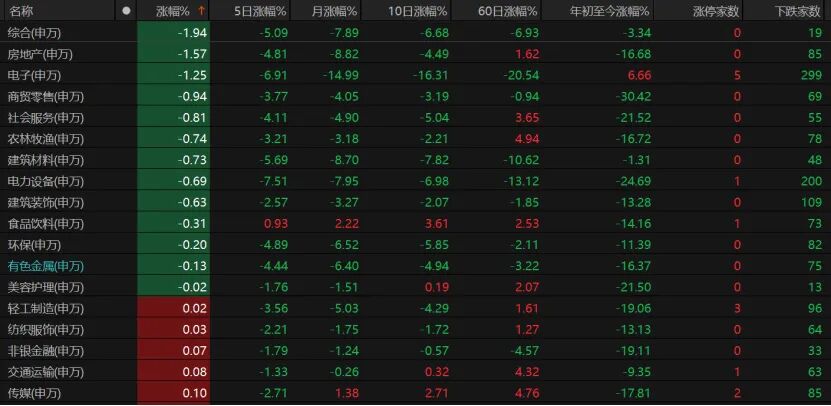
Task: Click the -30.42 年初至今涨幅 value
Action: (633, 96)
